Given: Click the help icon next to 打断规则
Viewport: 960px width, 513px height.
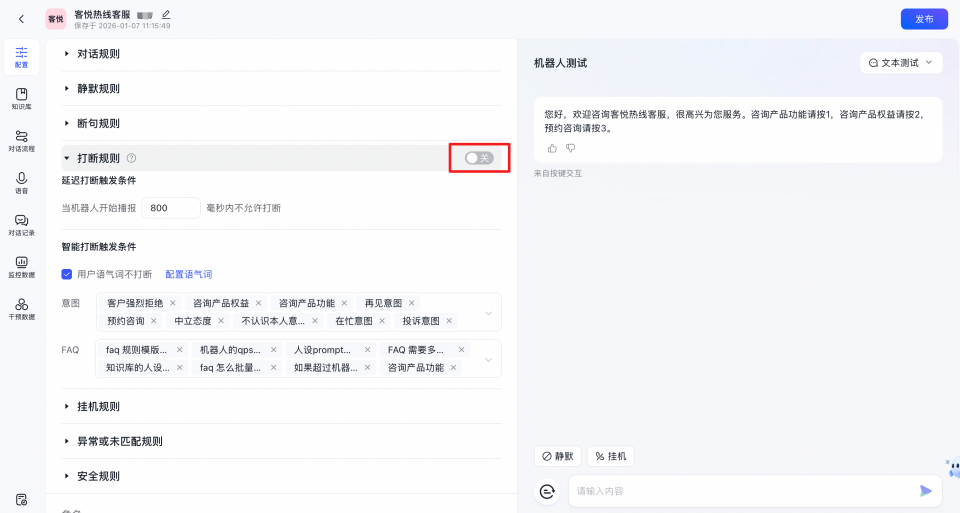Looking at the screenshot, I should point(131,158).
